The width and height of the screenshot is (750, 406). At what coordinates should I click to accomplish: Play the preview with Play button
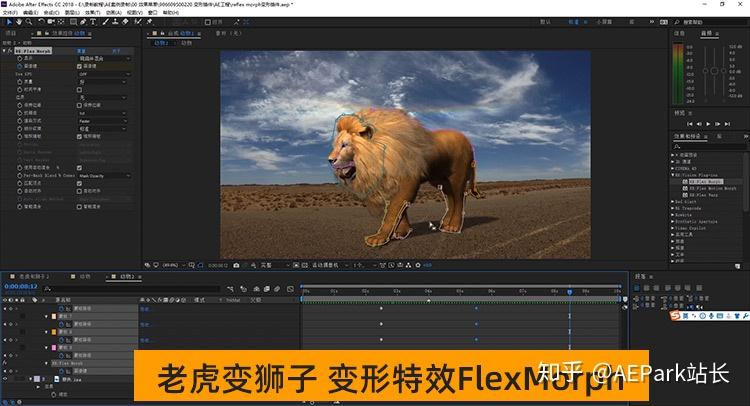pos(708,124)
